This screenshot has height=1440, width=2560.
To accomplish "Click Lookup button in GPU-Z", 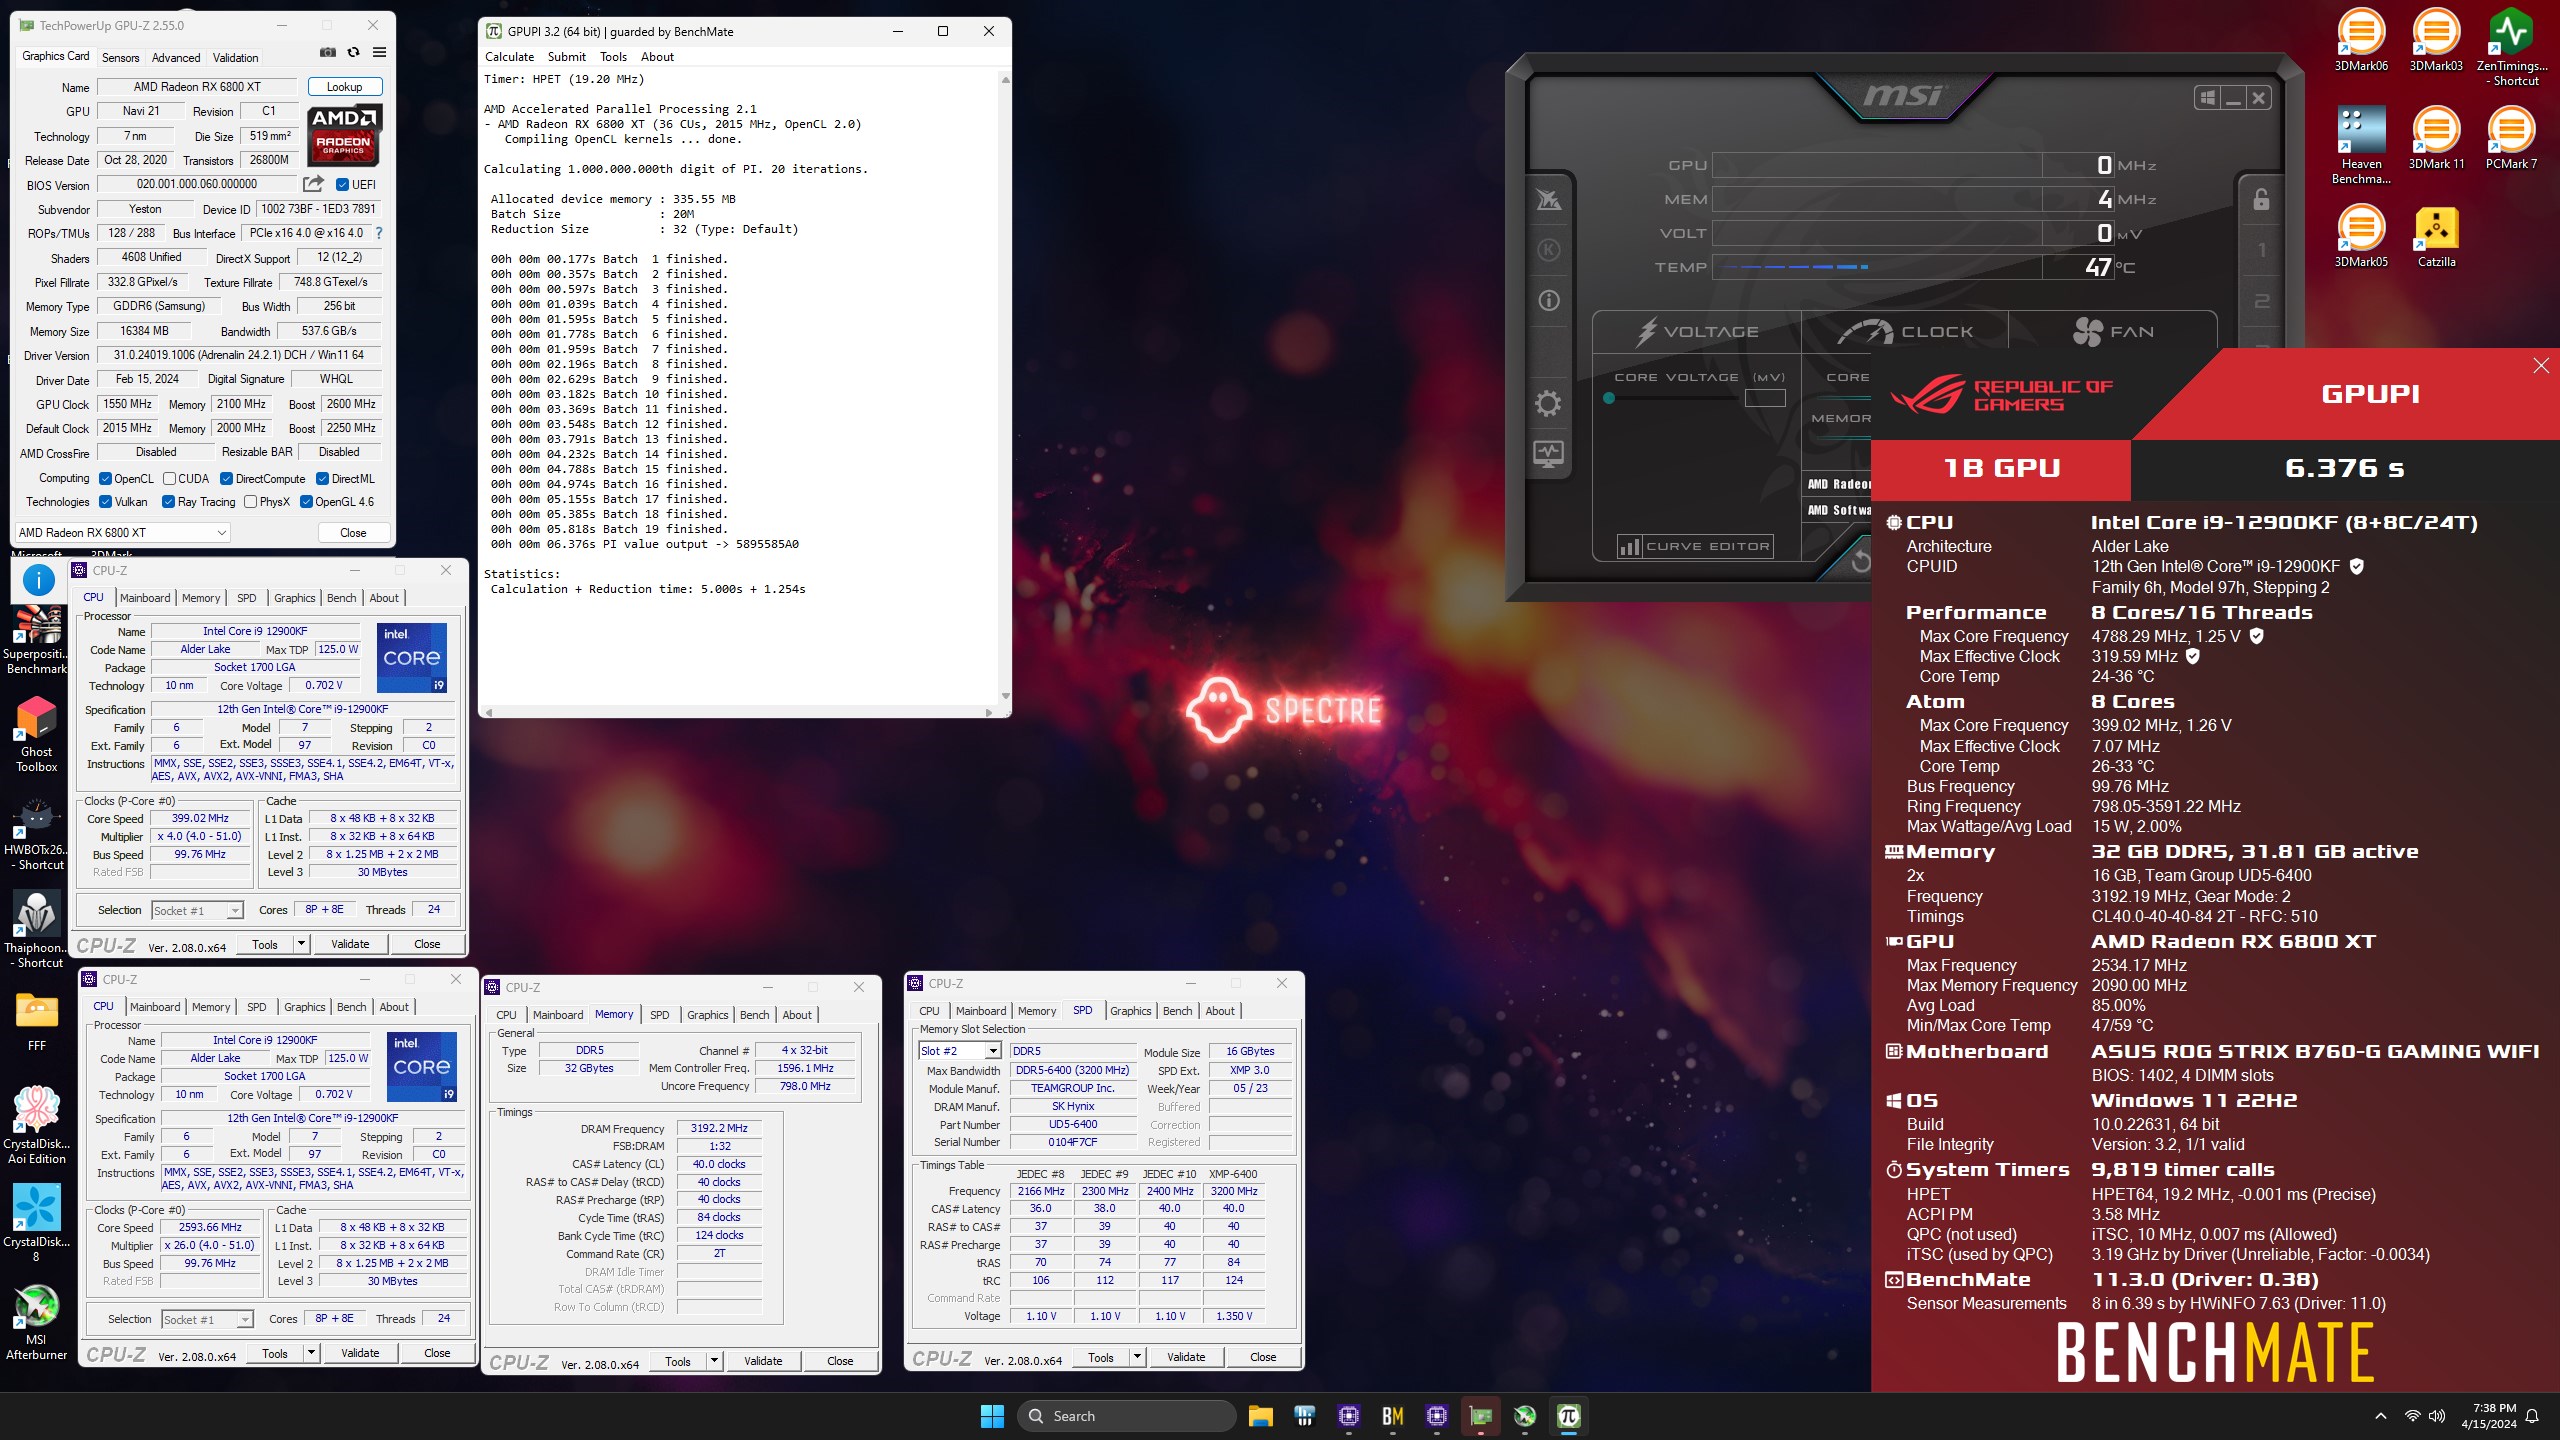I will pos(344,87).
